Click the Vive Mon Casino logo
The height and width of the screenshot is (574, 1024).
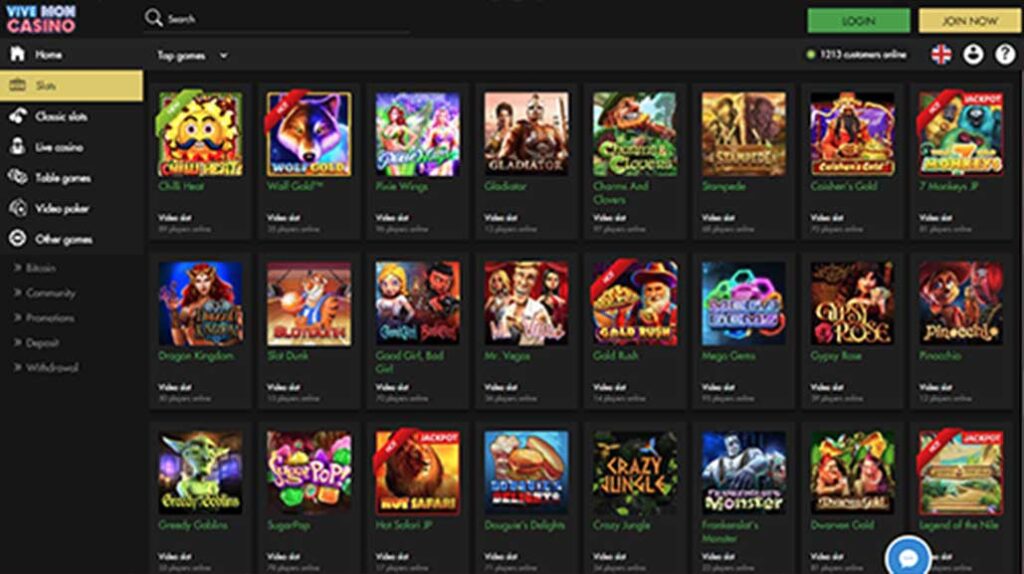click(41, 19)
